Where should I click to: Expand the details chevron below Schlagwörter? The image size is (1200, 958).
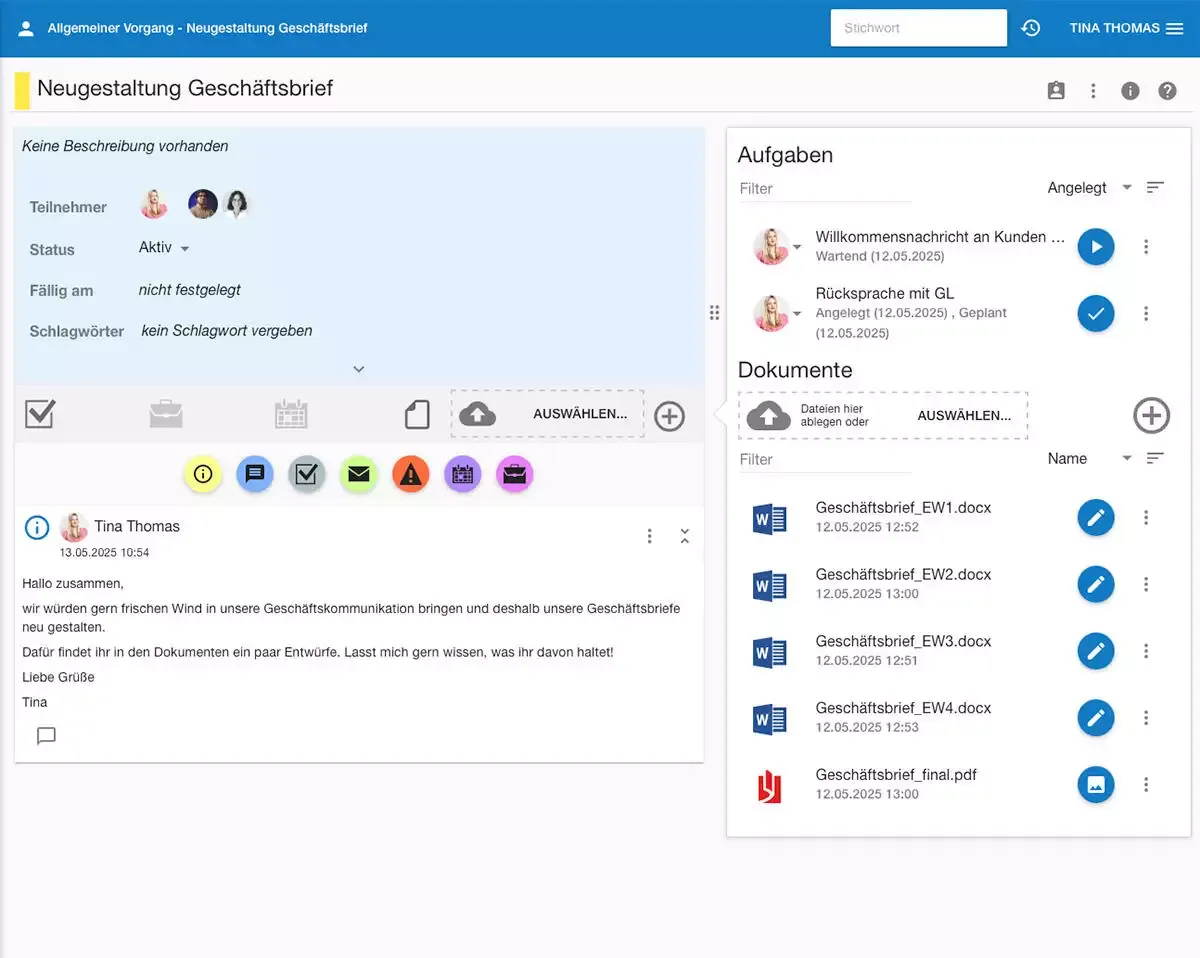tap(359, 369)
